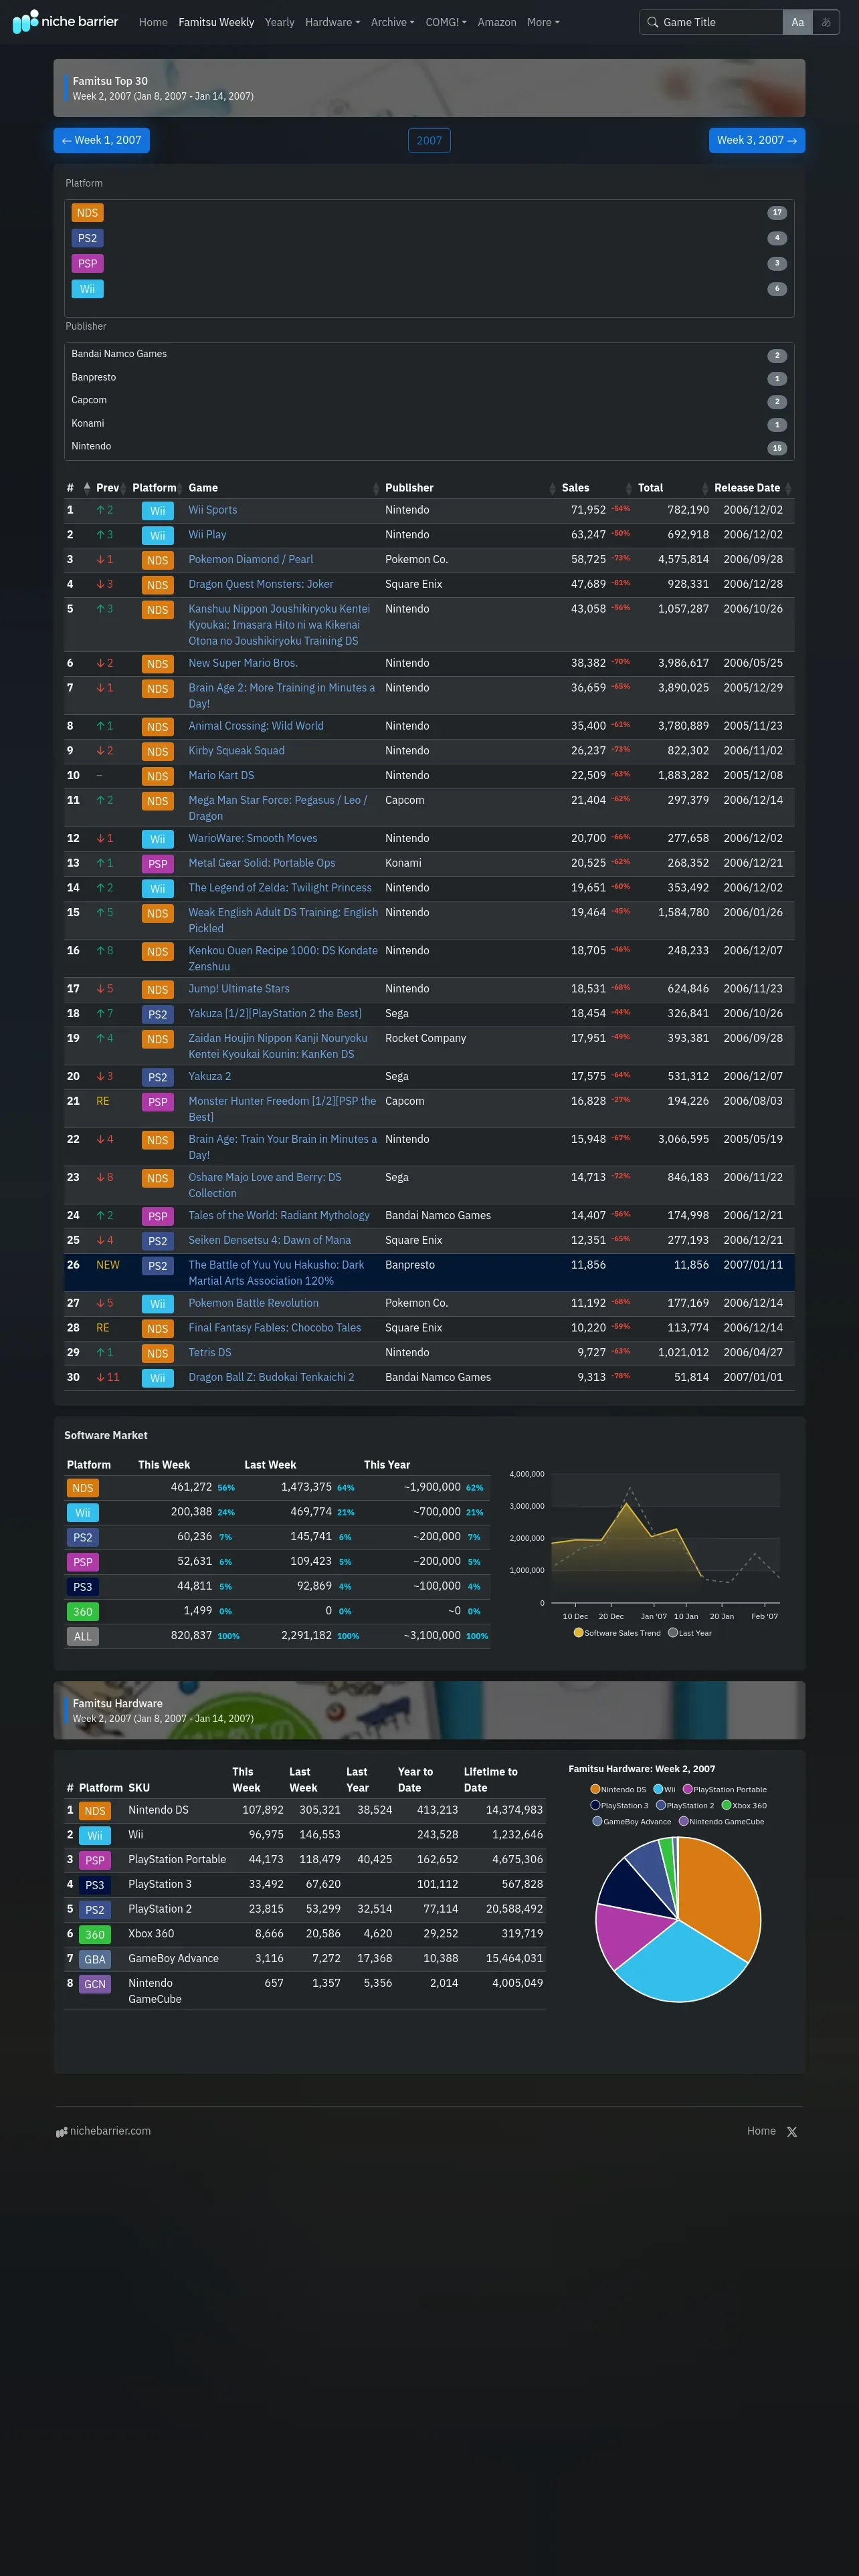
Task: Open Yearly nav item
Action: [x=279, y=22]
